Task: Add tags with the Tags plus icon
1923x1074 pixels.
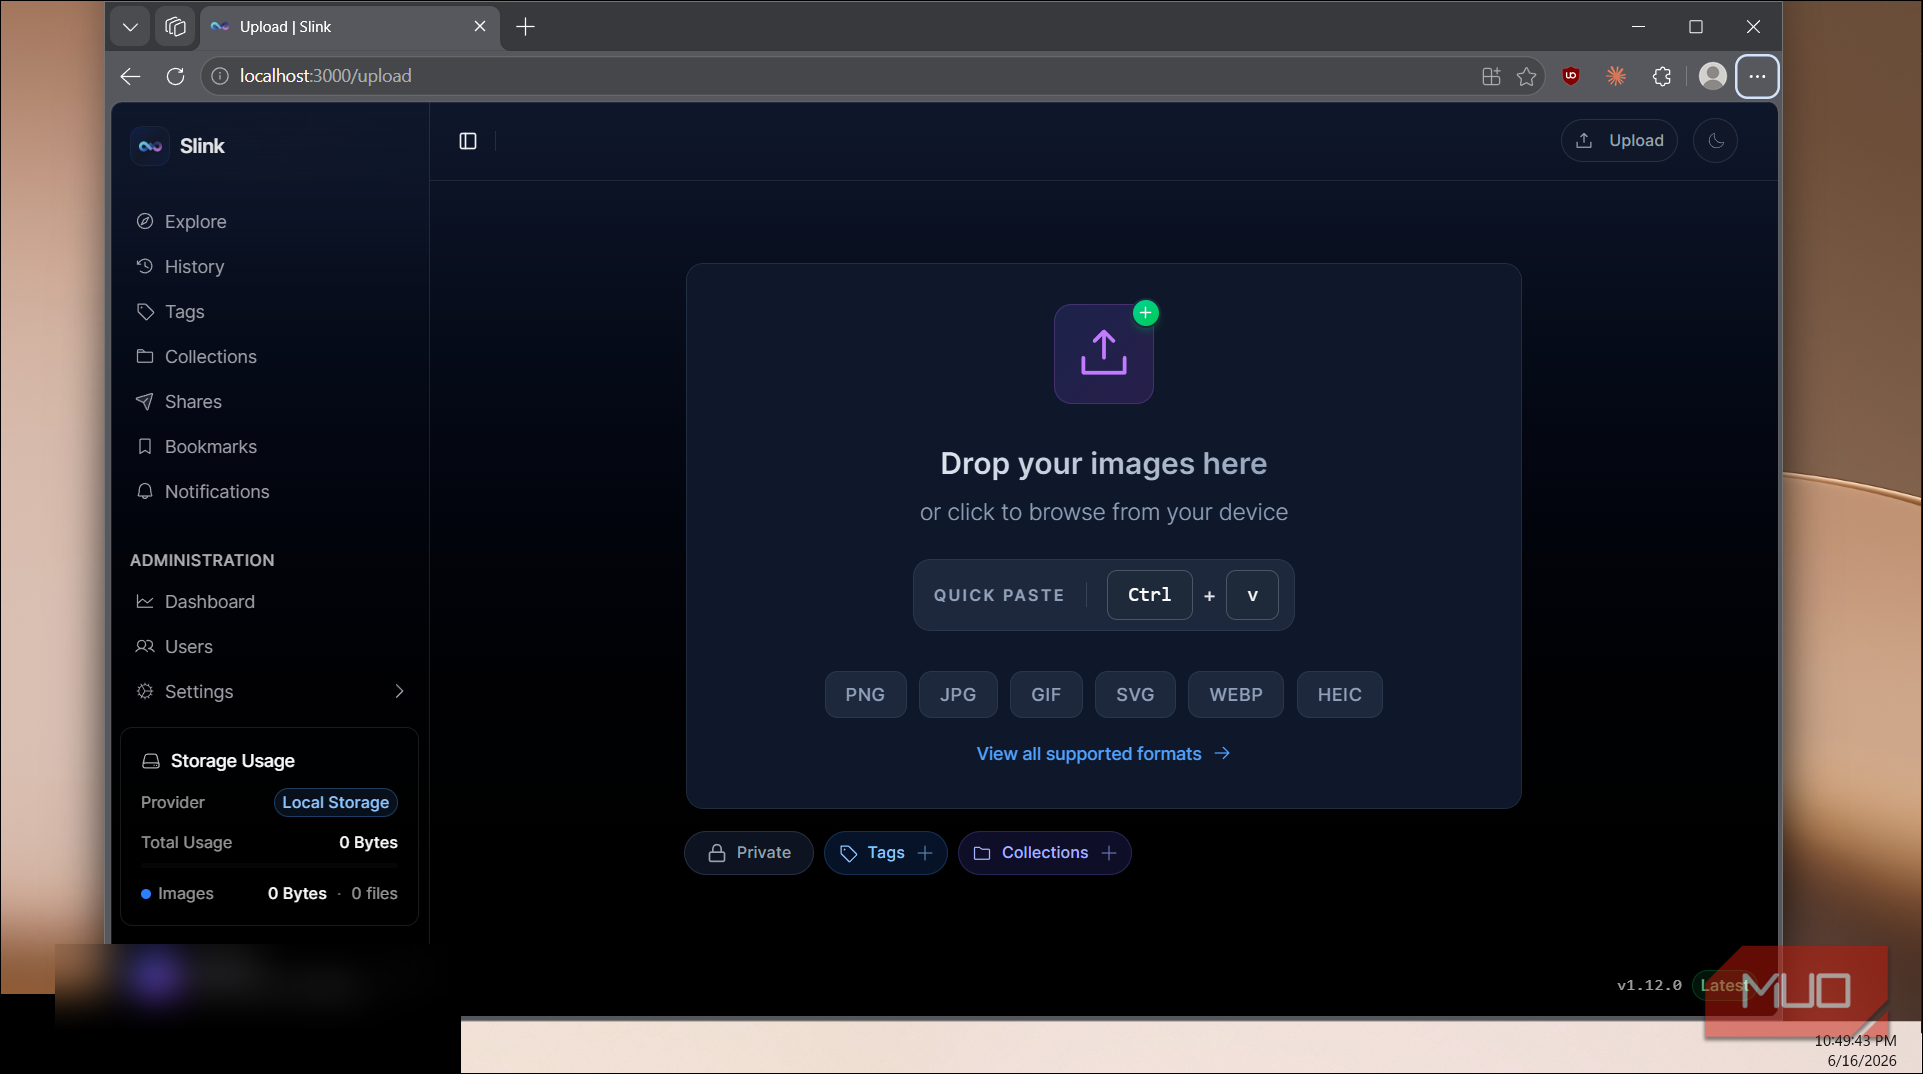Action: click(x=925, y=853)
